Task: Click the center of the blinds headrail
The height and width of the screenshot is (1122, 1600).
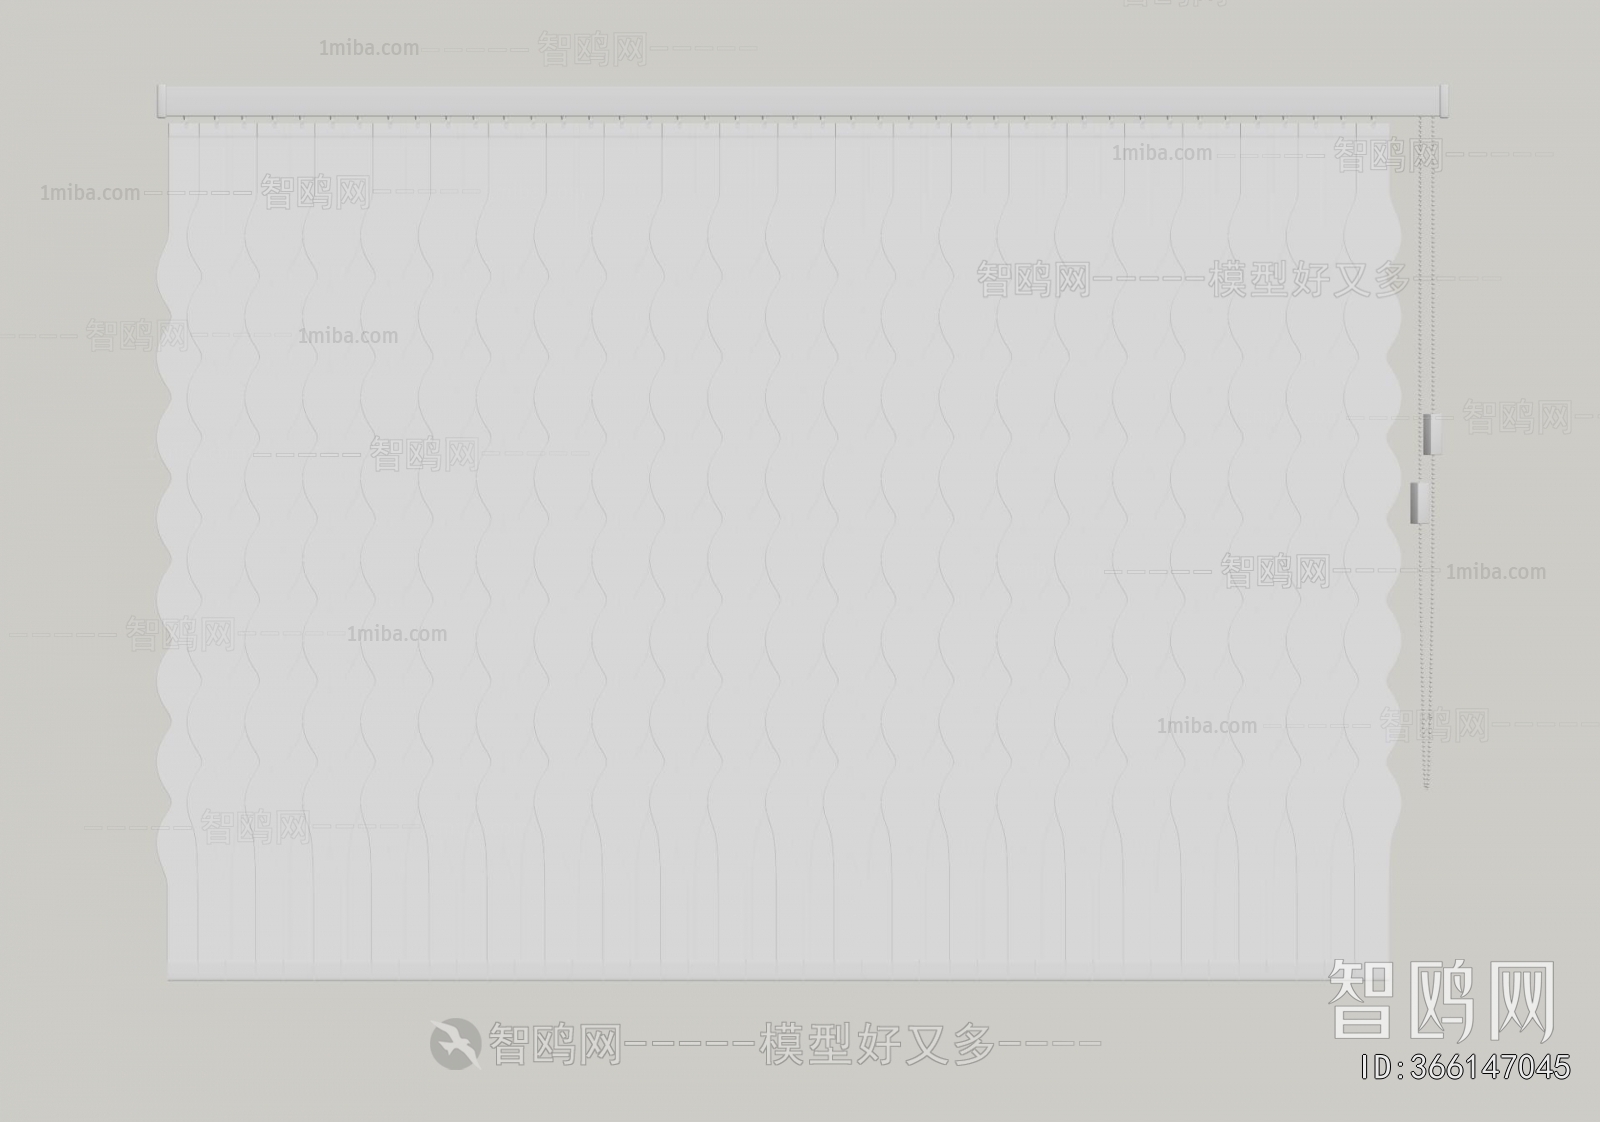Action: click(804, 102)
